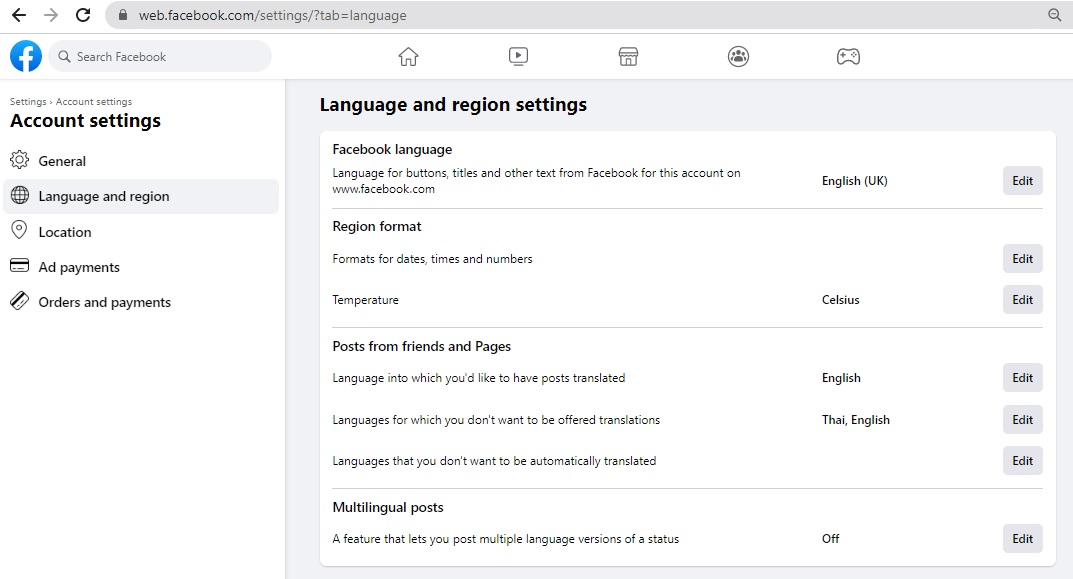Open Location settings from sidebar

click(65, 232)
